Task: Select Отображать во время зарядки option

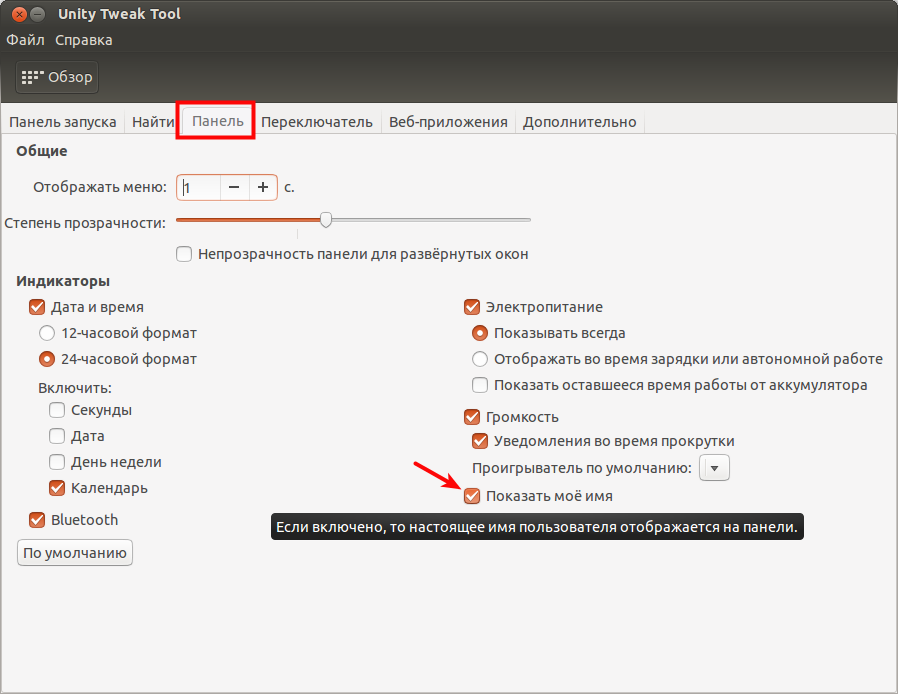Action: click(x=480, y=359)
